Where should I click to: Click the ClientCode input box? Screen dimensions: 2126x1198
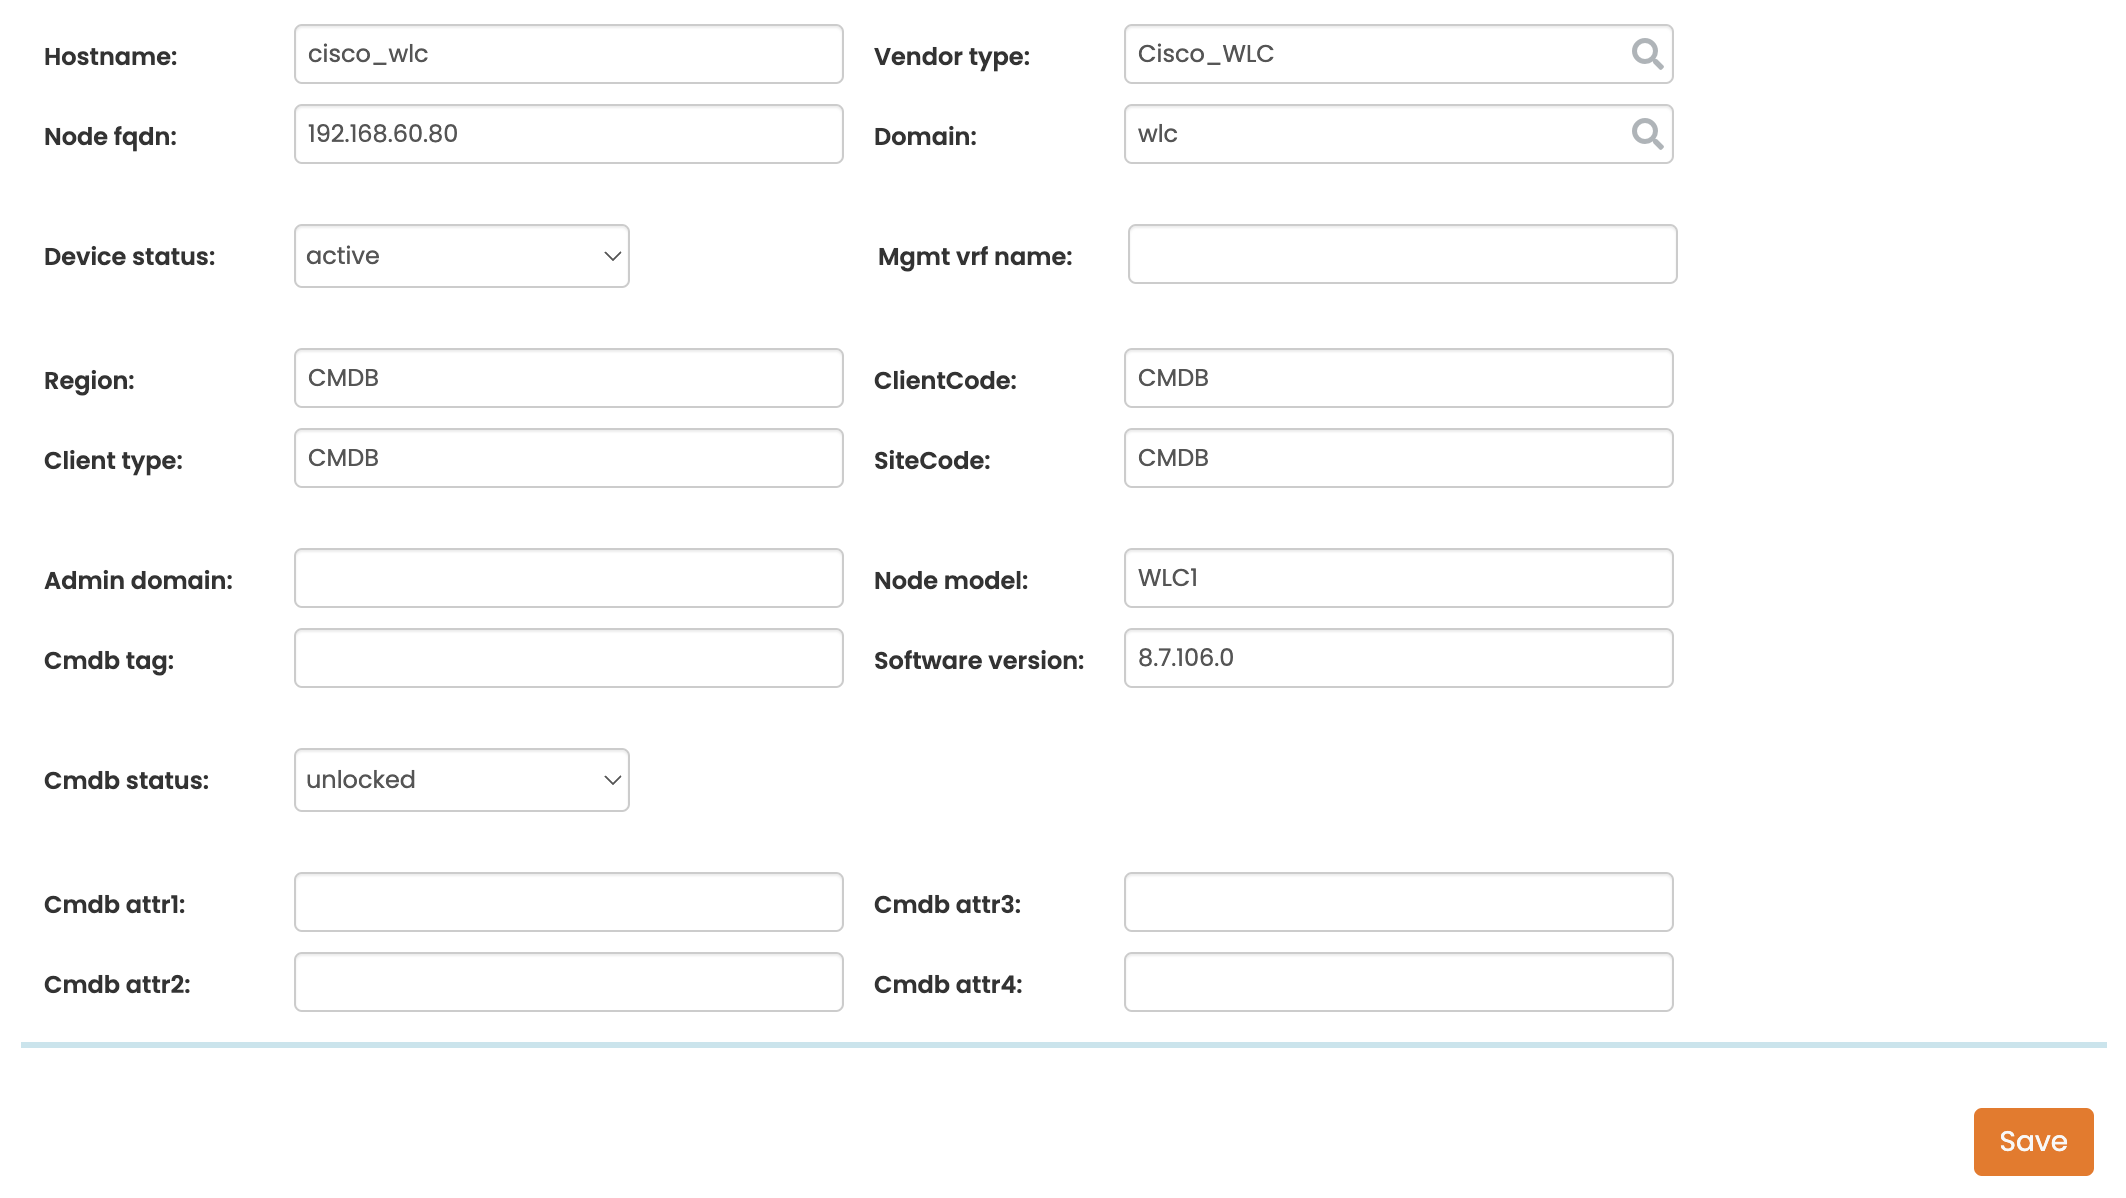(1397, 378)
